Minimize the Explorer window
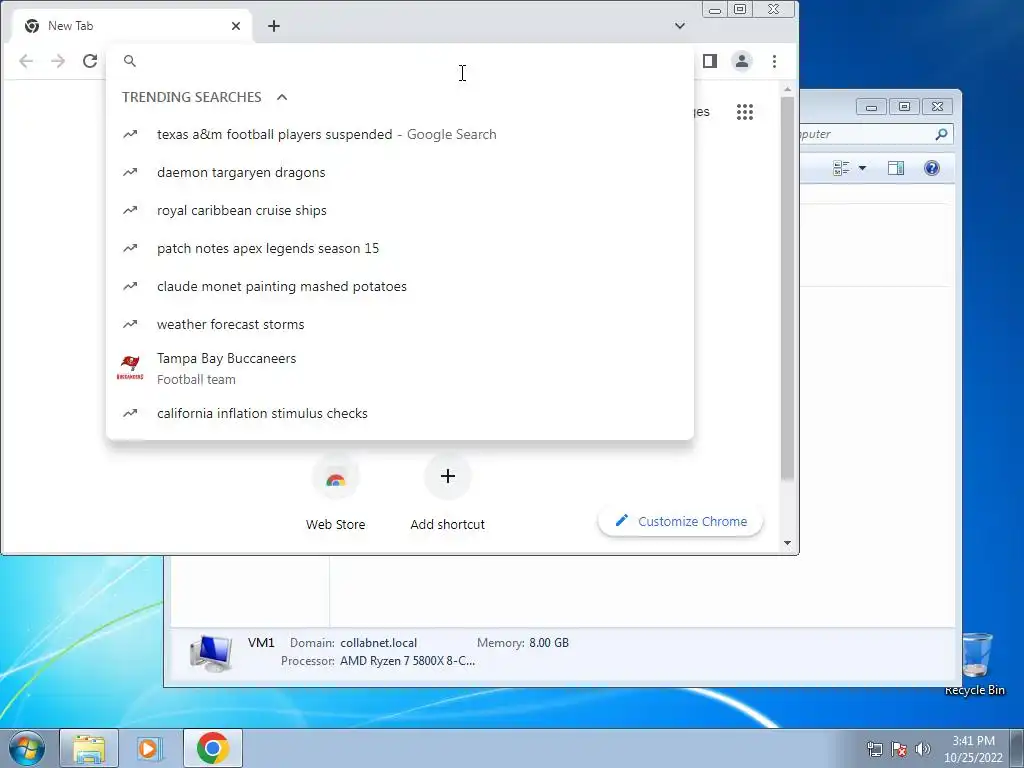Image resolution: width=1024 pixels, height=768 pixels. point(871,106)
